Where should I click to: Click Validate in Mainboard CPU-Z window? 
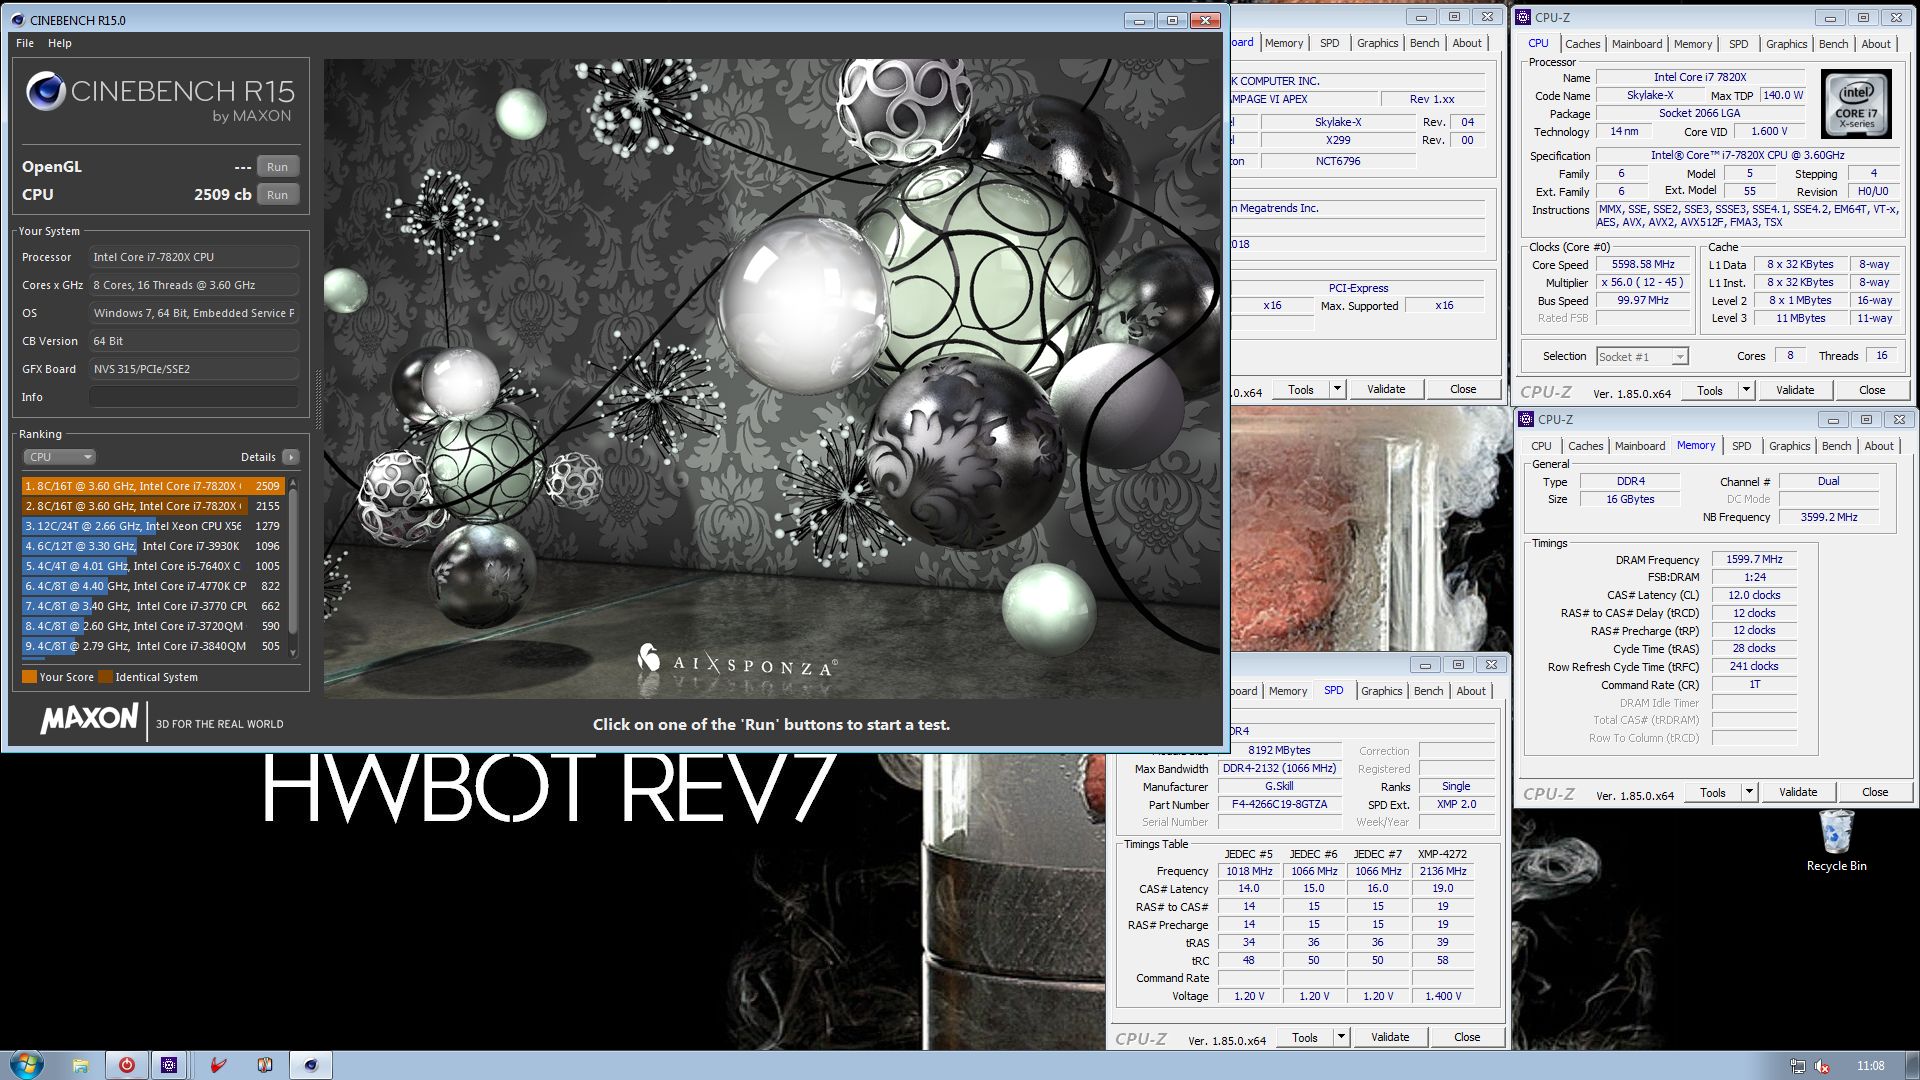click(1386, 390)
